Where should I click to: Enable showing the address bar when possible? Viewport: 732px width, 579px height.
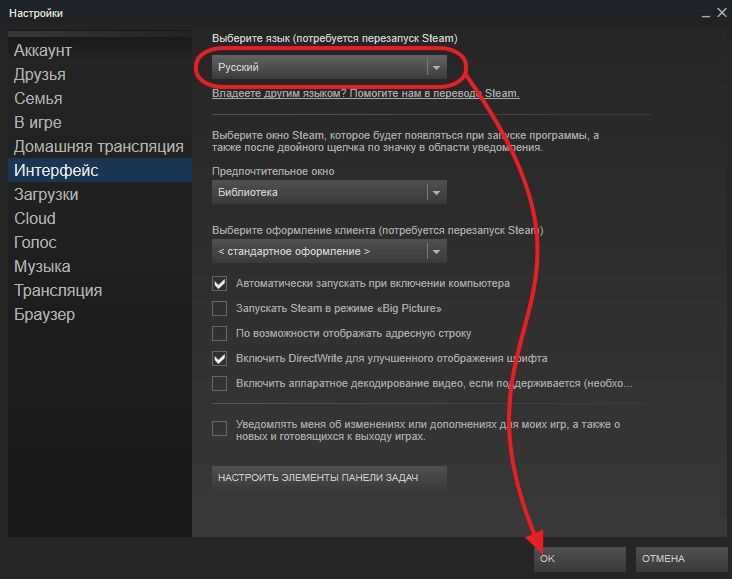coord(219,333)
